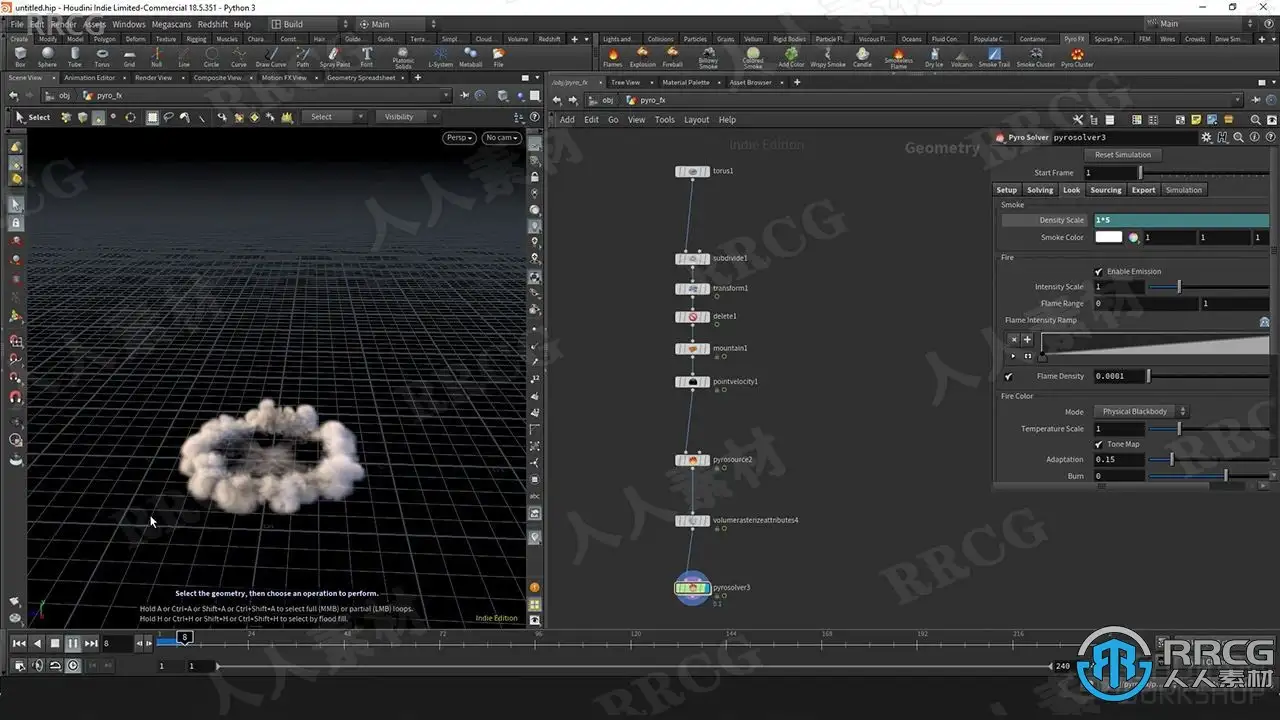Image resolution: width=1280 pixels, height=720 pixels.
Task: Open the Smoke Color picker wheel icon
Action: point(1134,238)
